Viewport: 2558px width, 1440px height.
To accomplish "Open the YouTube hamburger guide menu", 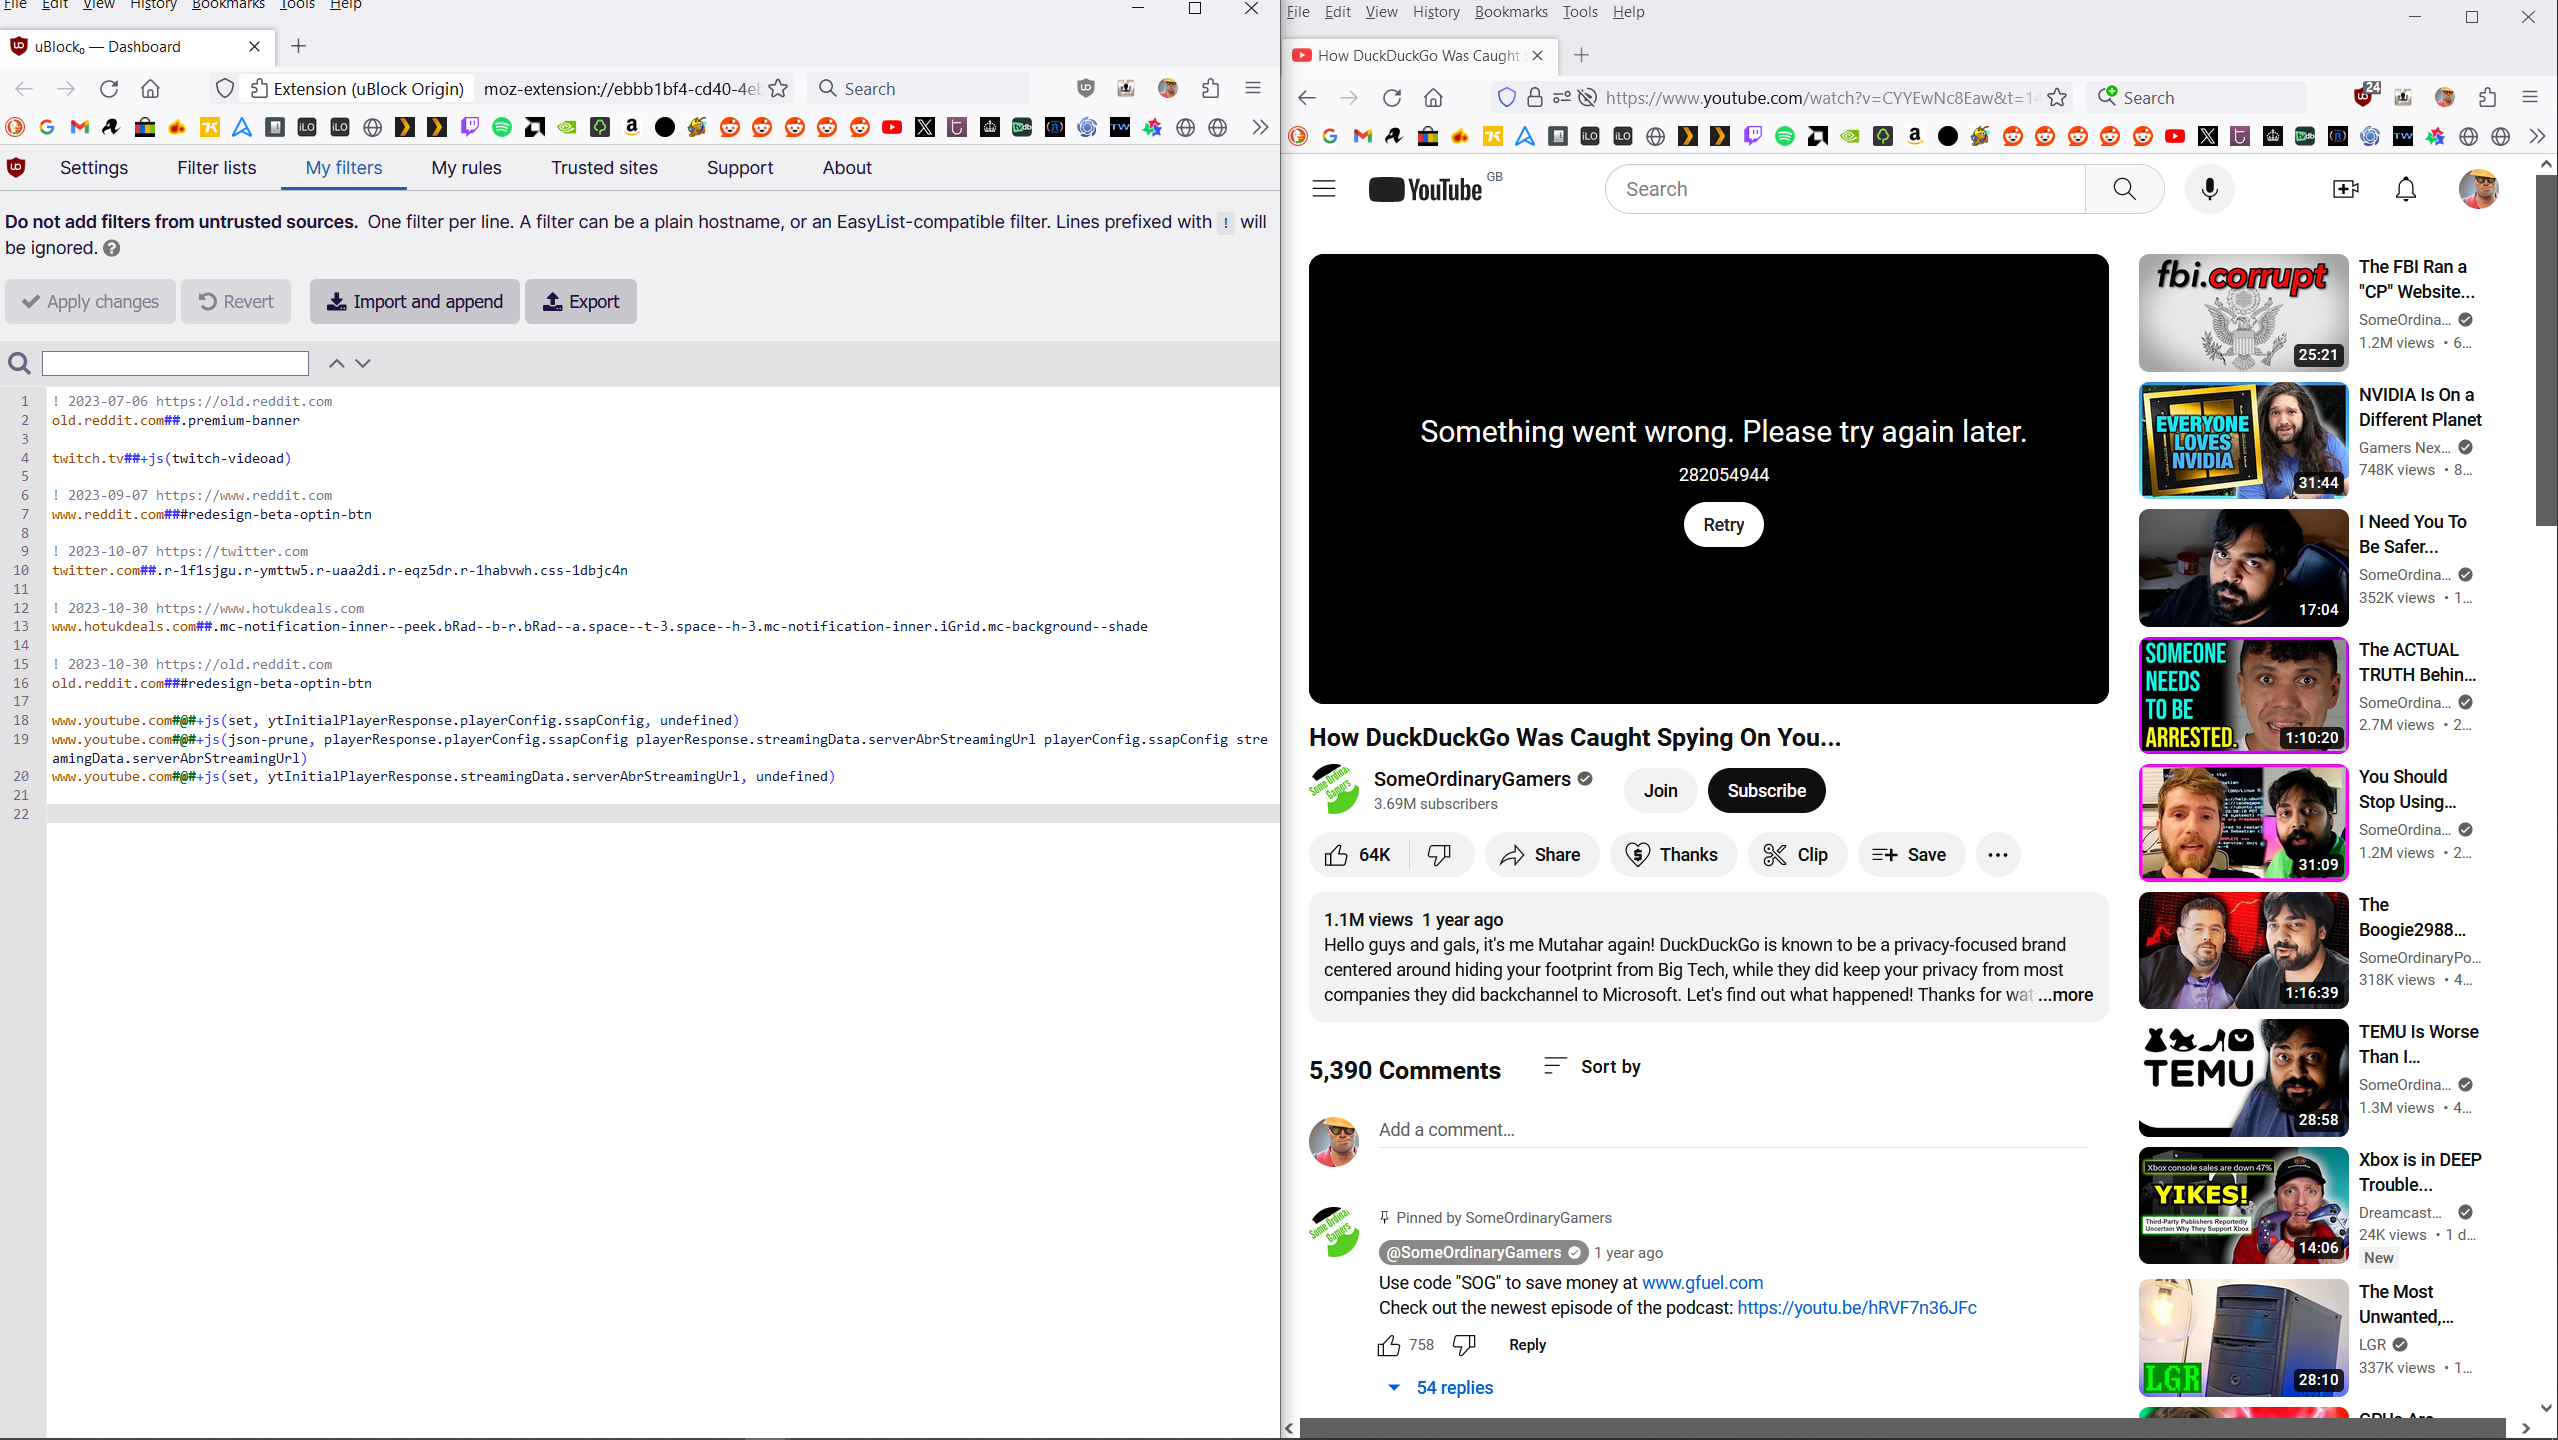I will tap(1323, 189).
